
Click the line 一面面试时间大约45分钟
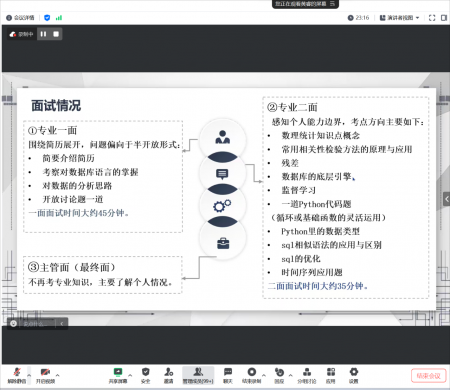point(78,213)
